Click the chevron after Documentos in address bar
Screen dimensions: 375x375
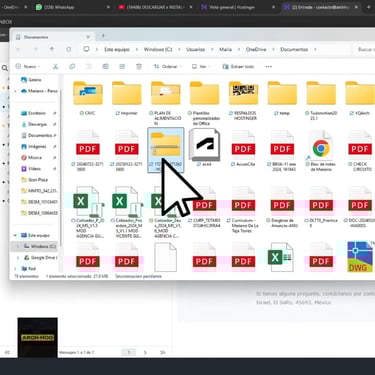[315, 50]
